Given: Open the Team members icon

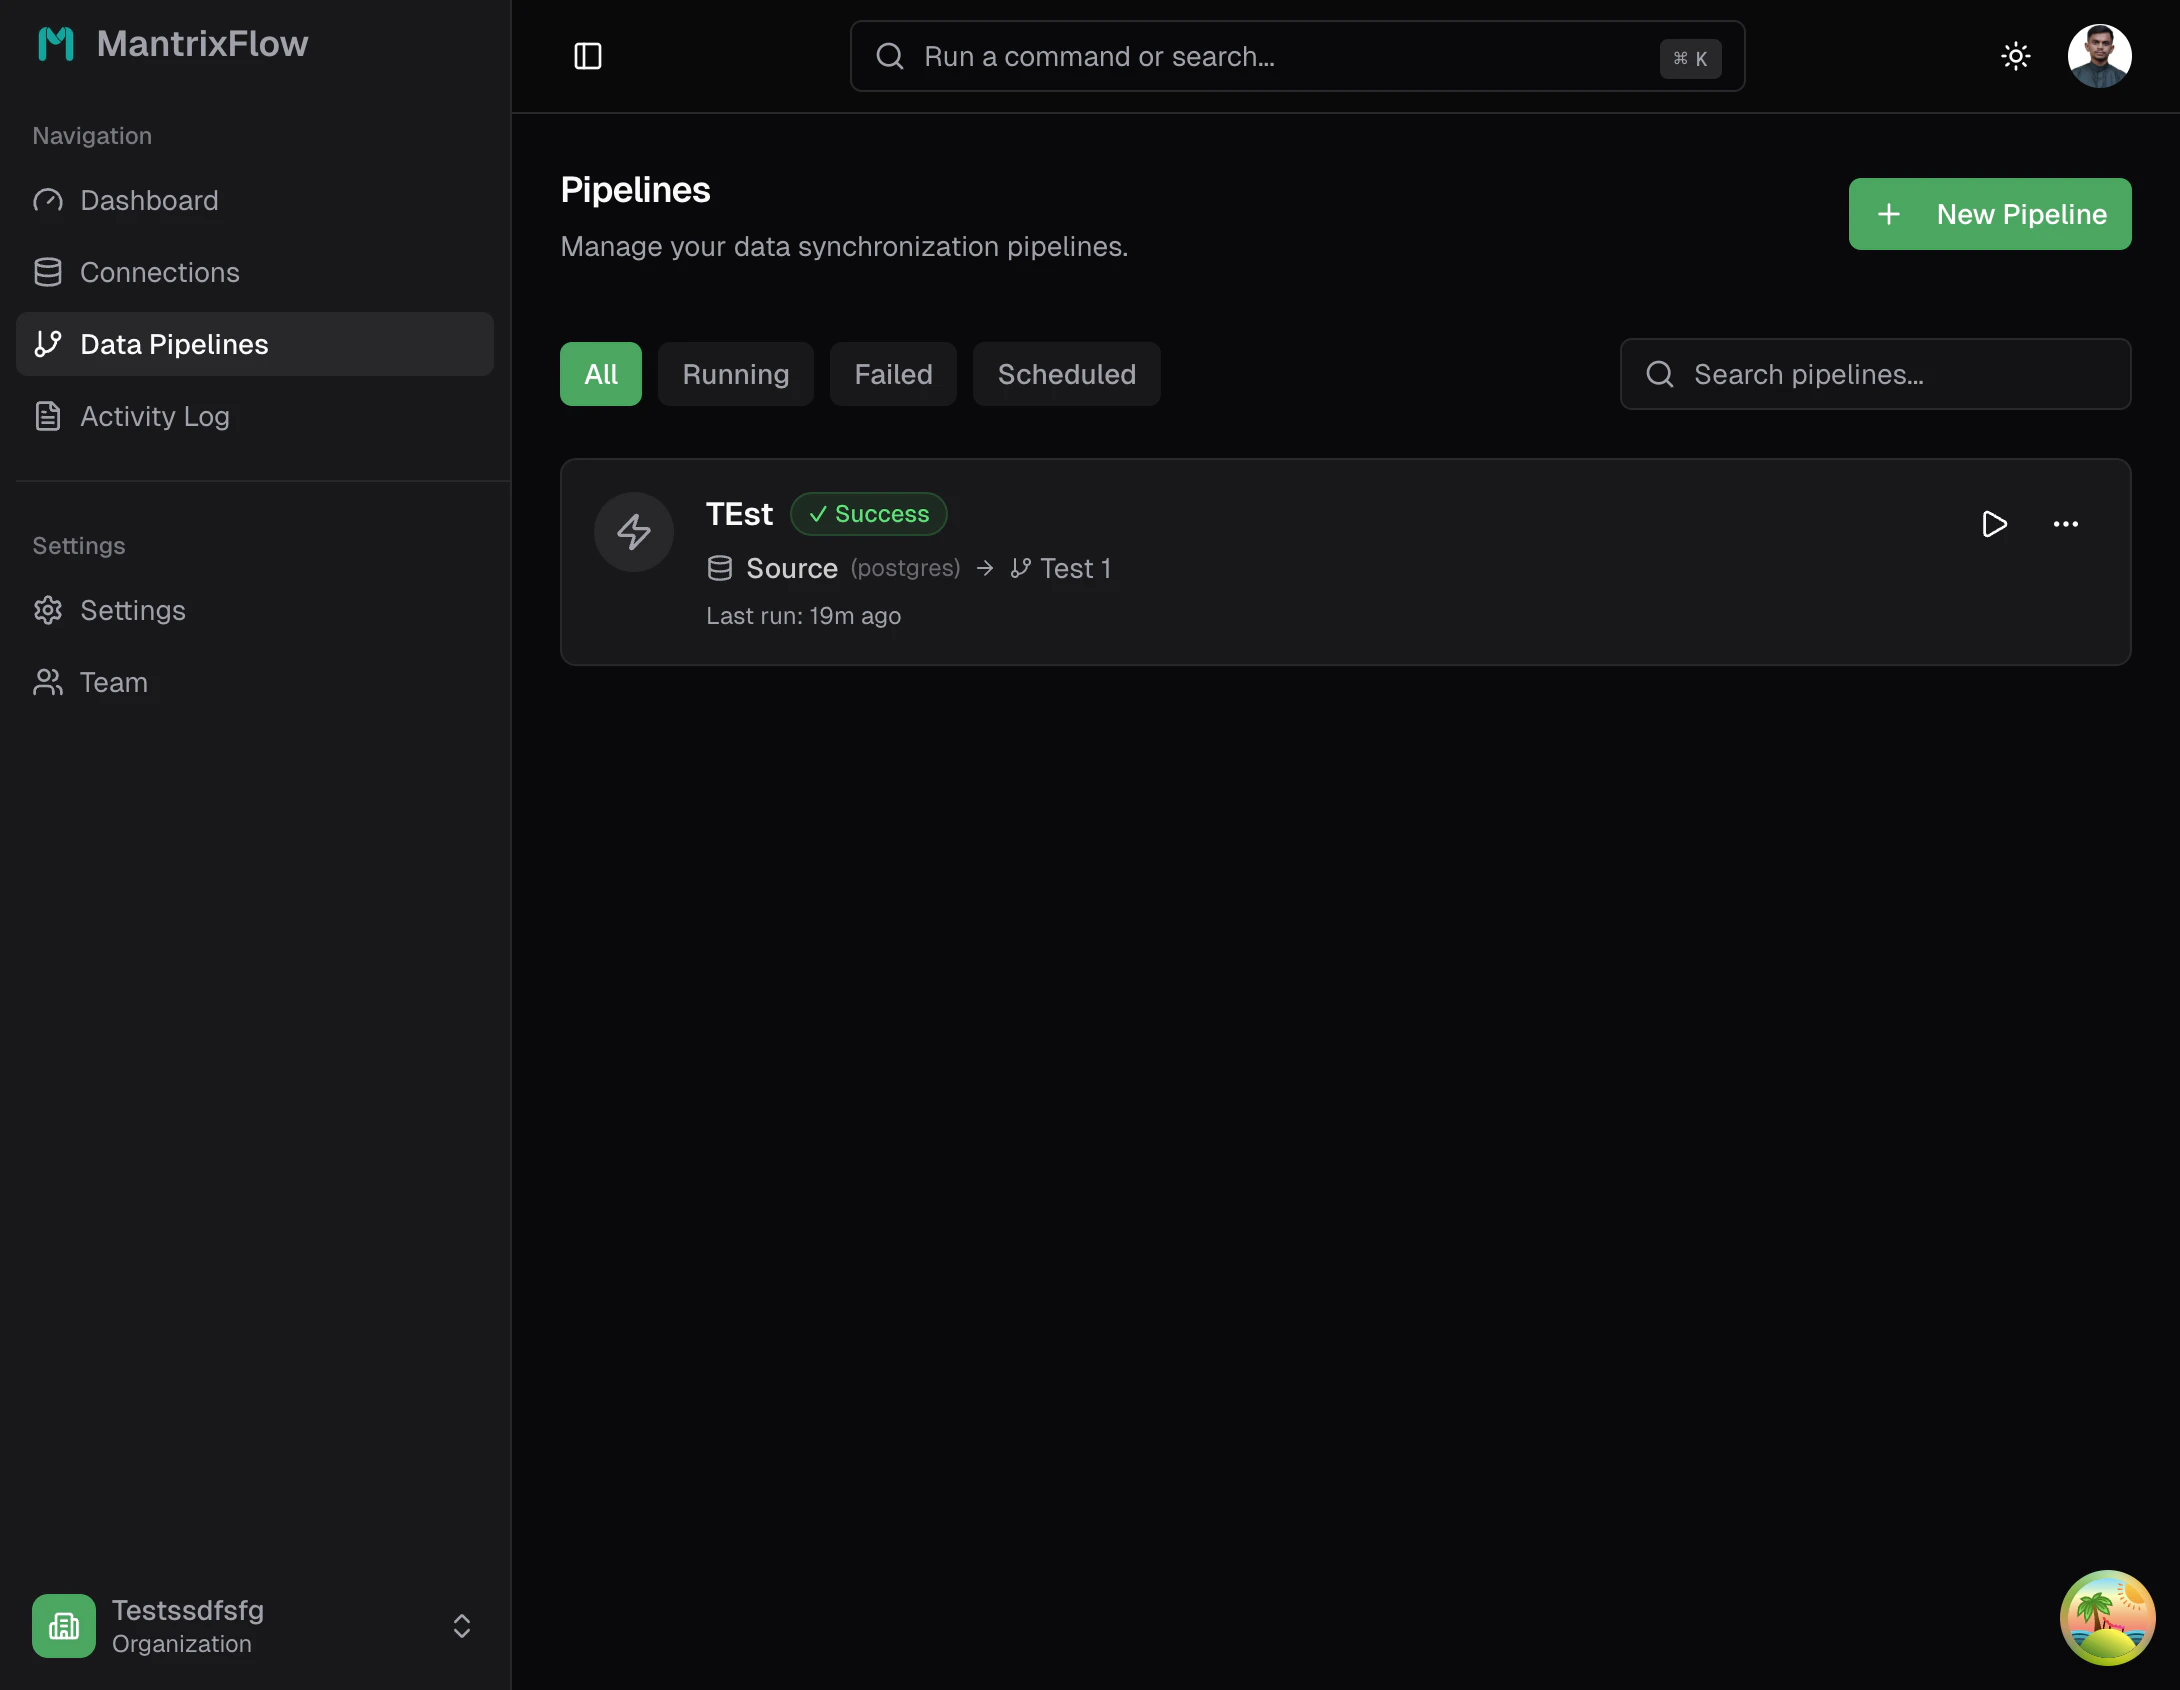Looking at the screenshot, I should pos(48,681).
